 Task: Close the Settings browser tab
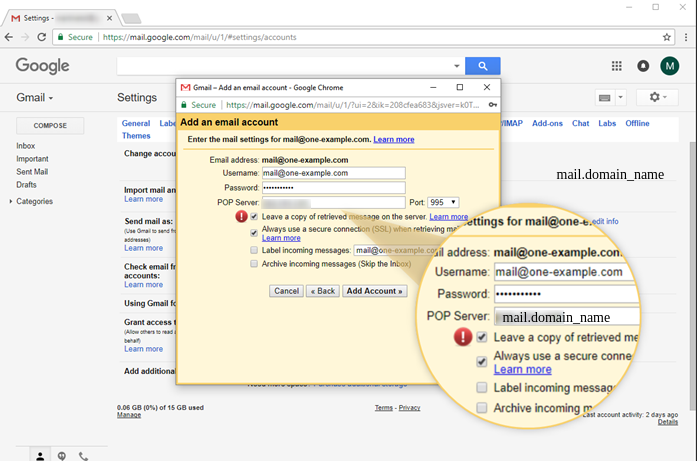[x=109, y=18]
